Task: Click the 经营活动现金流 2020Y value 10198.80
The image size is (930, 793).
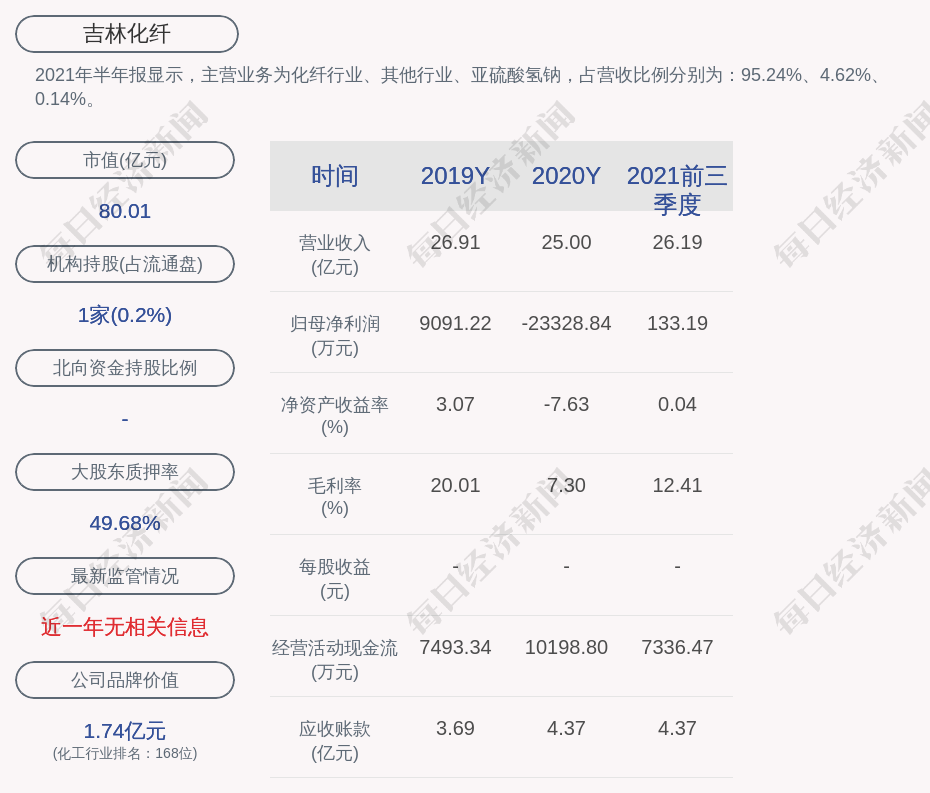Action: [566, 648]
